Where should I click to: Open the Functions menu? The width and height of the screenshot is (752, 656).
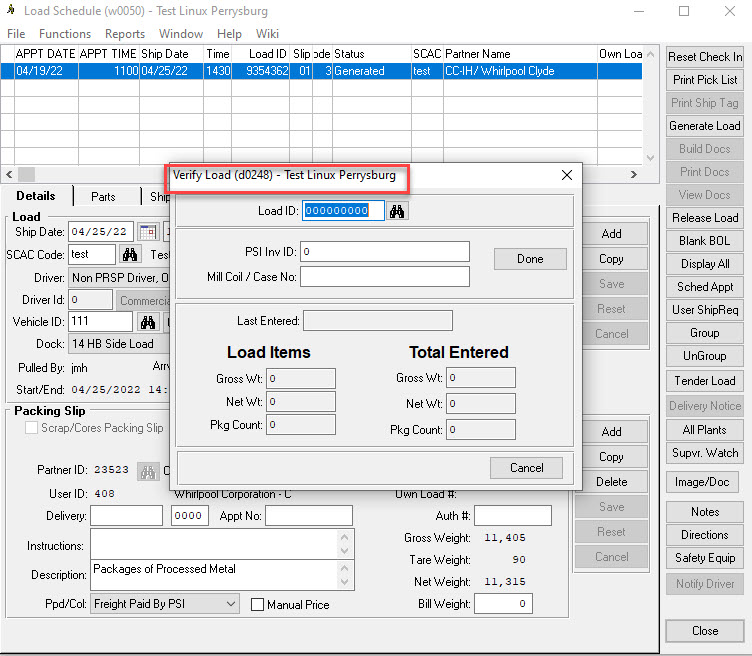65,34
